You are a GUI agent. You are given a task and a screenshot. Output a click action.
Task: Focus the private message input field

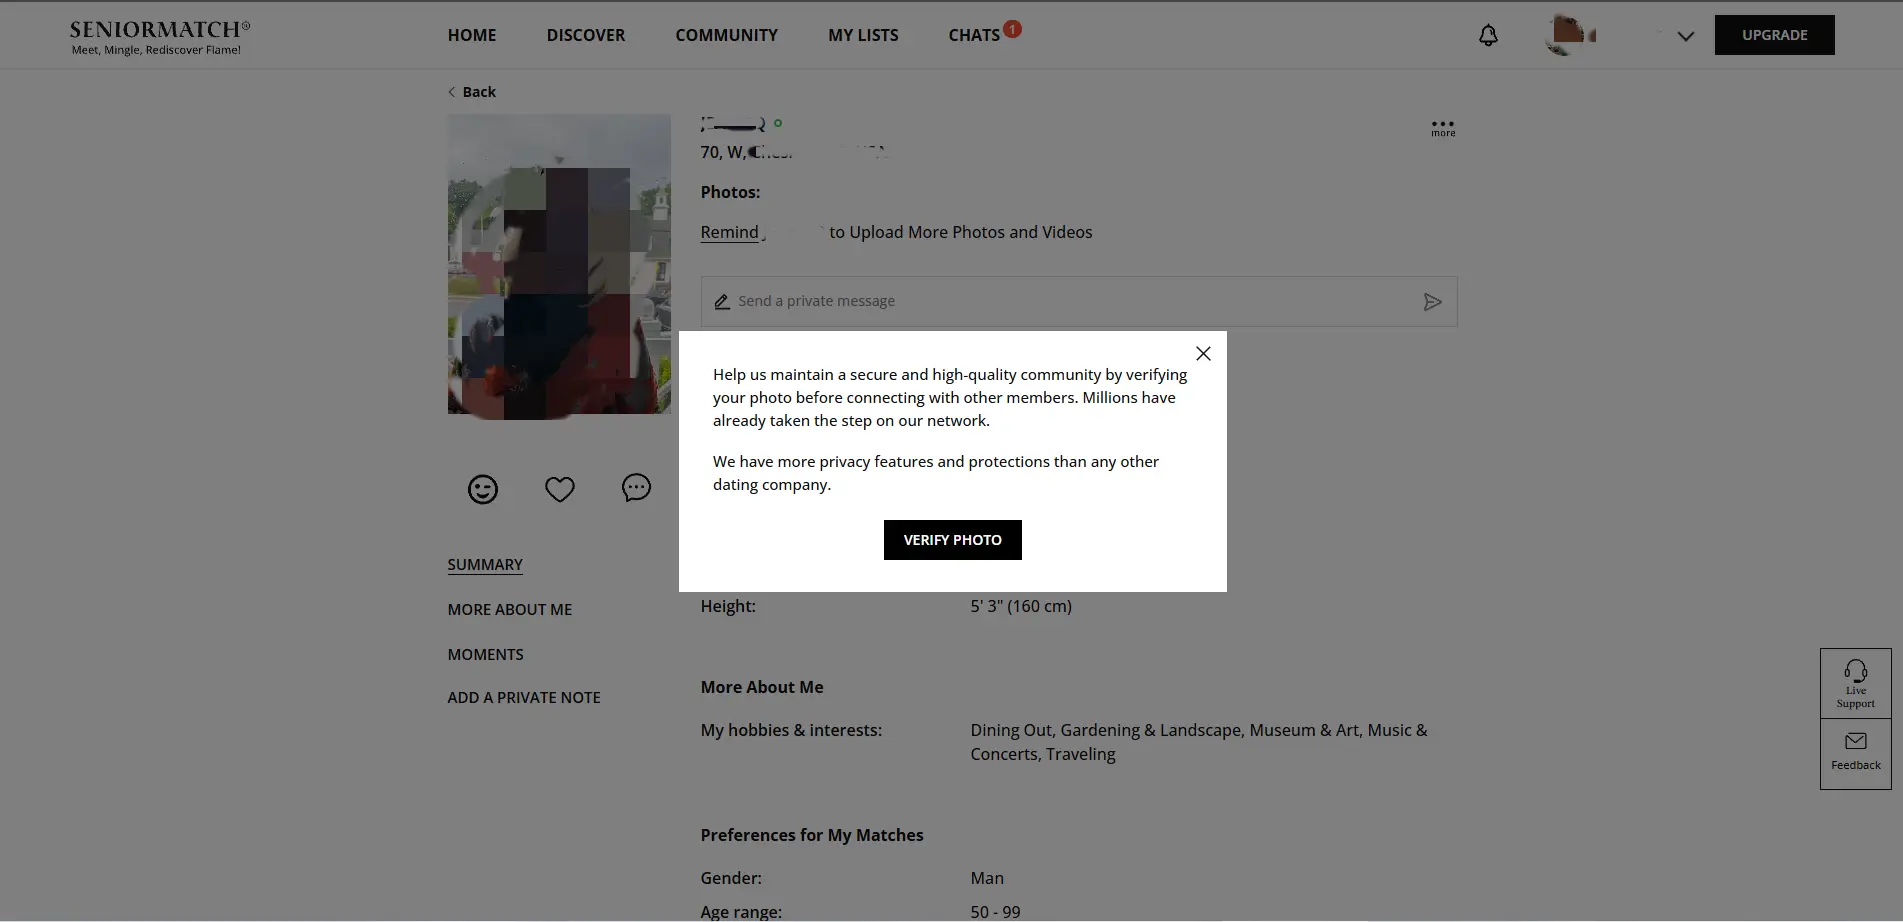click(x=1078, y=301)
